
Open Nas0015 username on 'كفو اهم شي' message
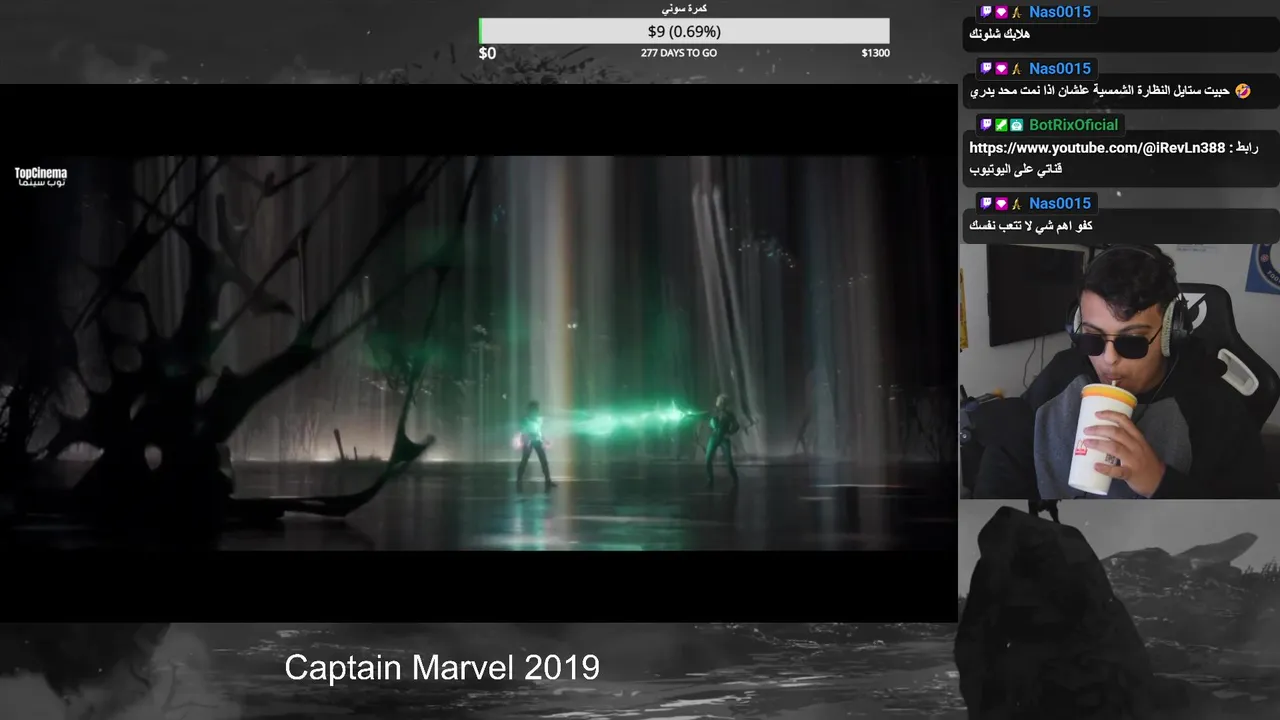coord(1060,204)
